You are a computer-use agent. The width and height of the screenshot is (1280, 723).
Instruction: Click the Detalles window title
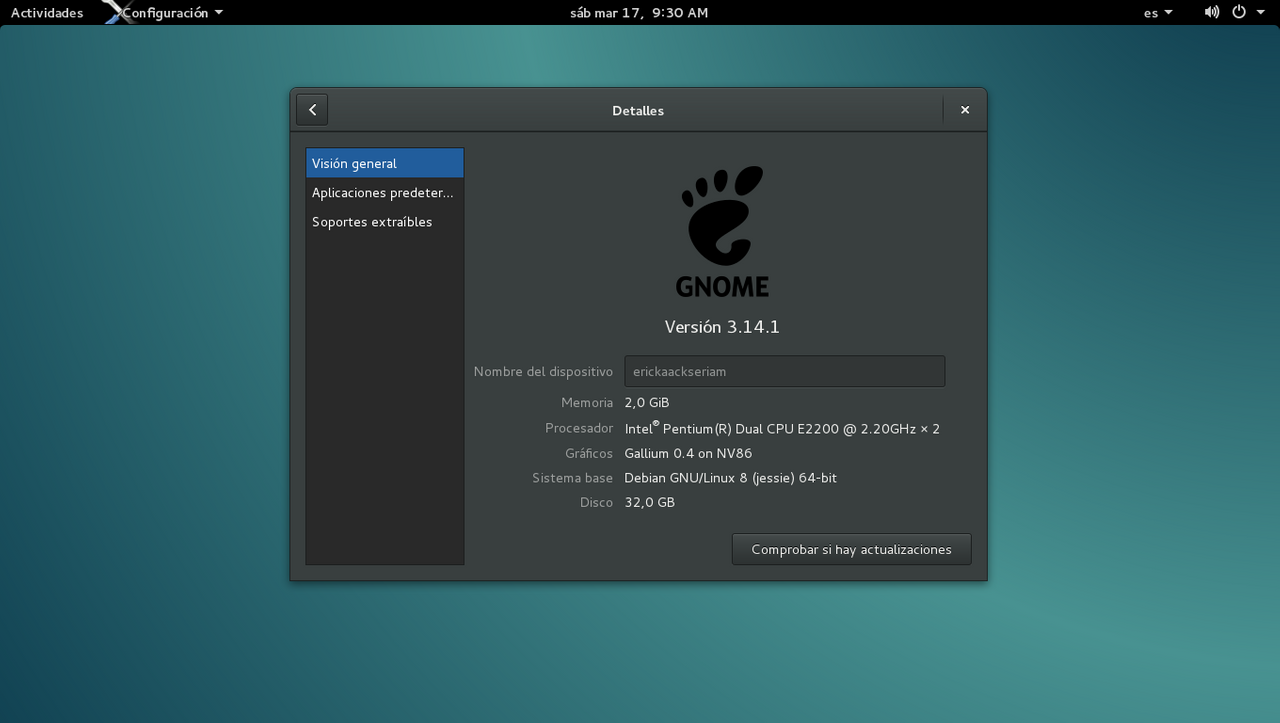click(638, 111)
